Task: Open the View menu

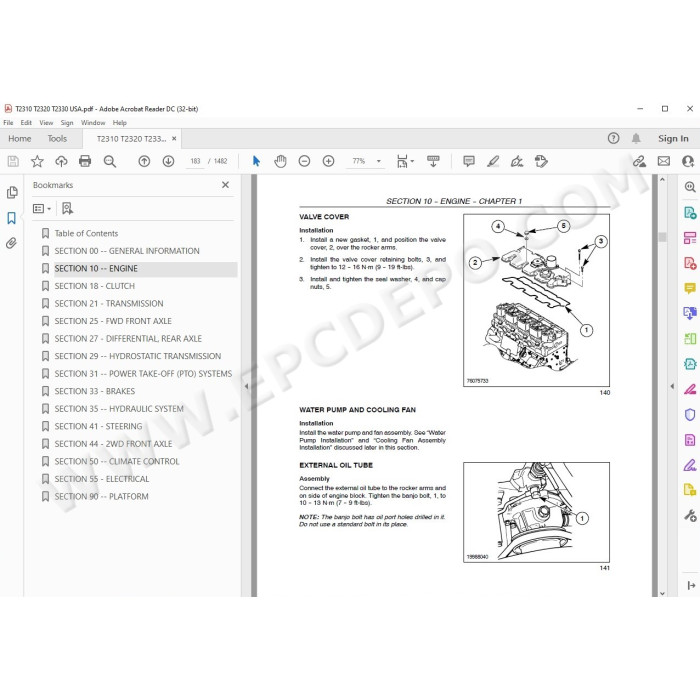Action: [46, 123]
